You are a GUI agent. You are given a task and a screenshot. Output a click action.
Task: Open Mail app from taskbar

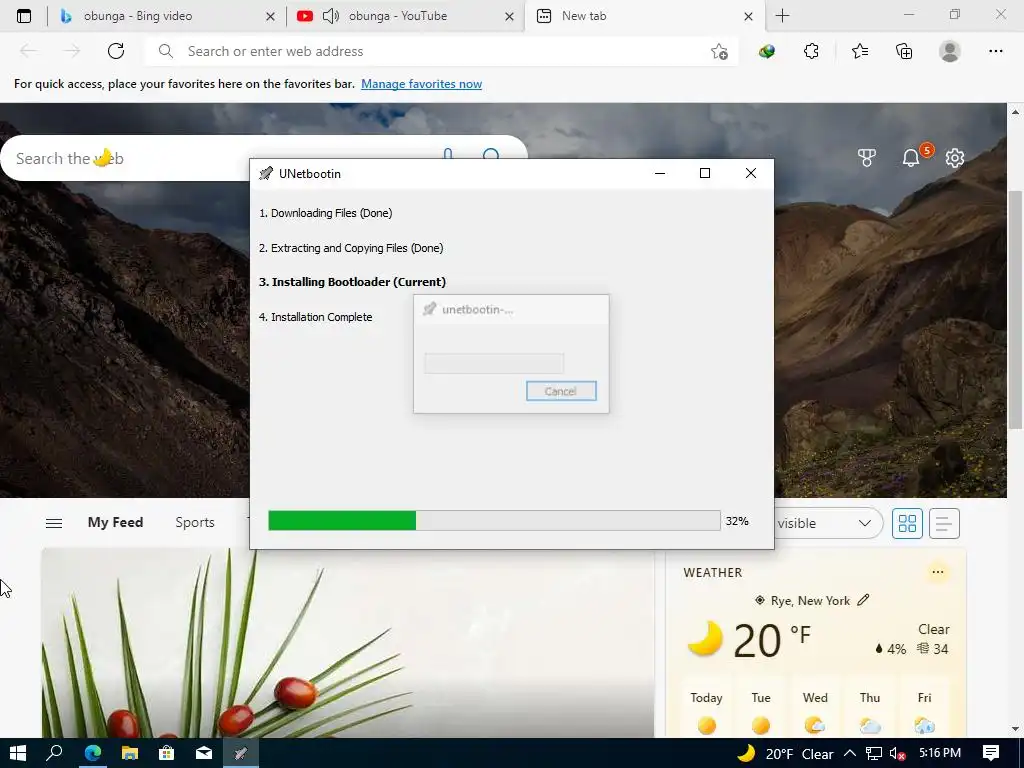click(x=204, y=753)
